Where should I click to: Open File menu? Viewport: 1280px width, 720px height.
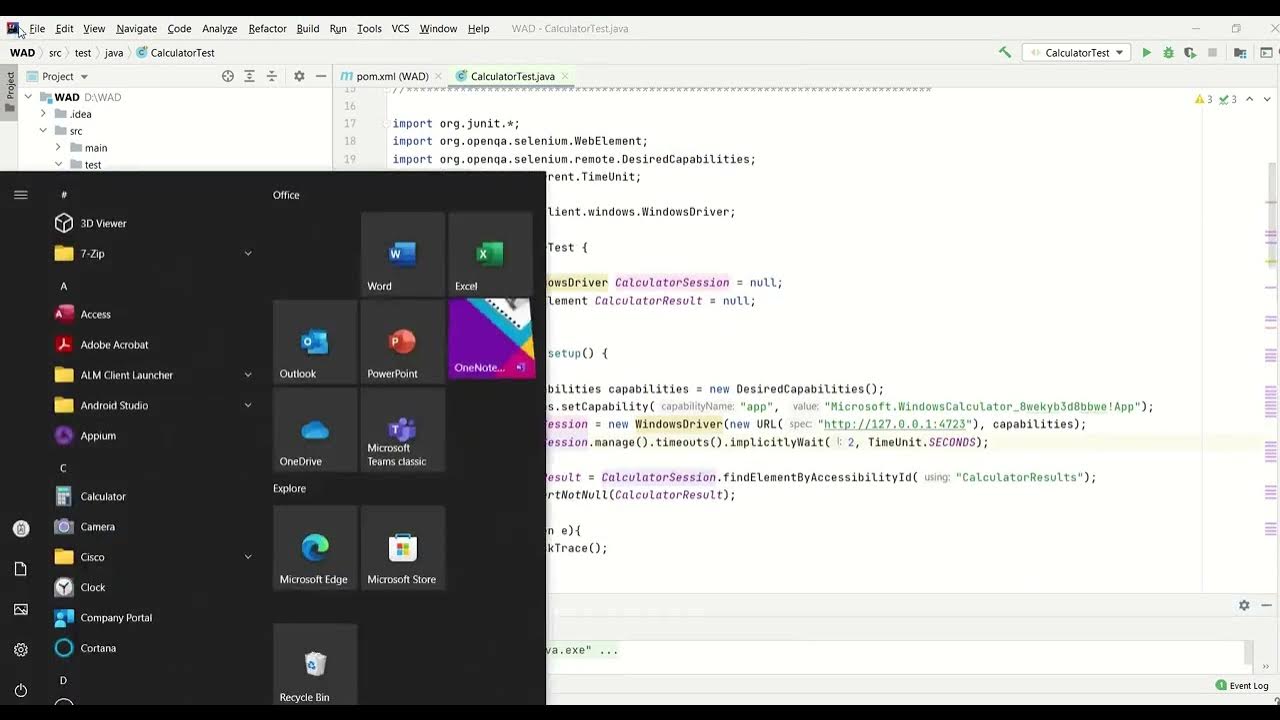tap(37, 29)
